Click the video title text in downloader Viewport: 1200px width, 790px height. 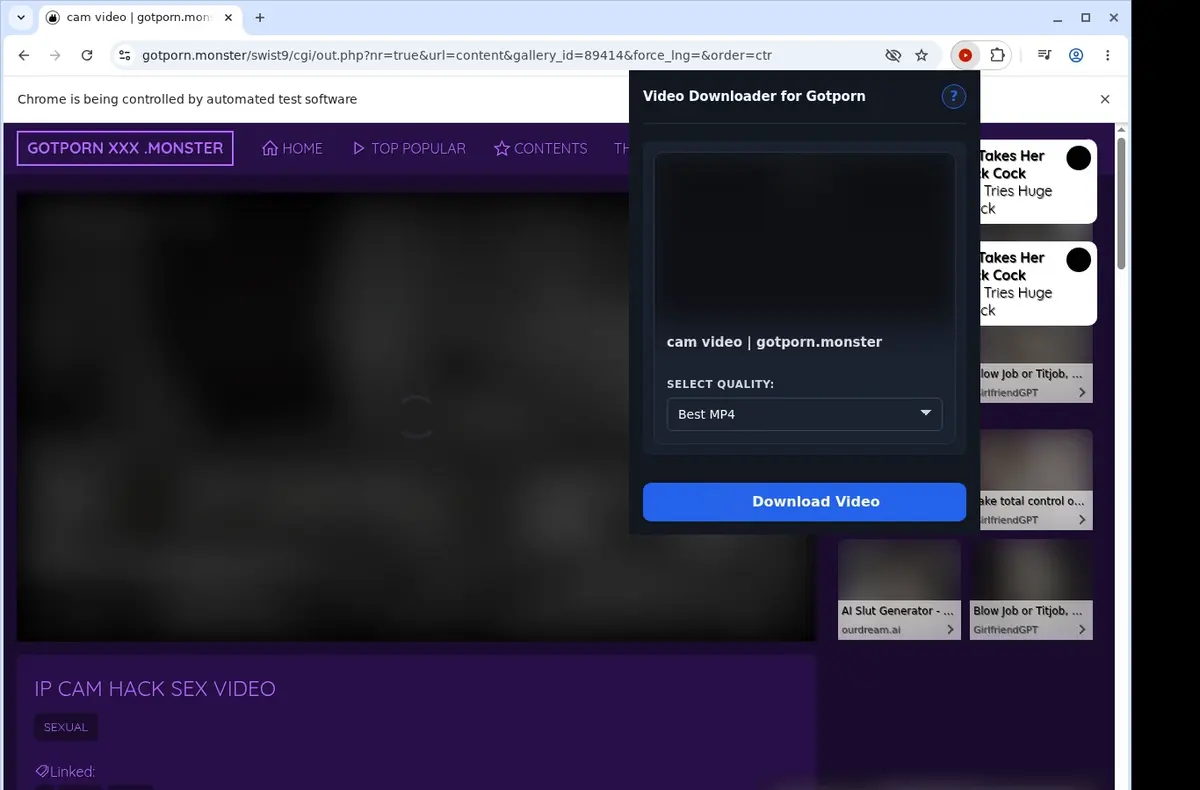(x=774, y=342)
